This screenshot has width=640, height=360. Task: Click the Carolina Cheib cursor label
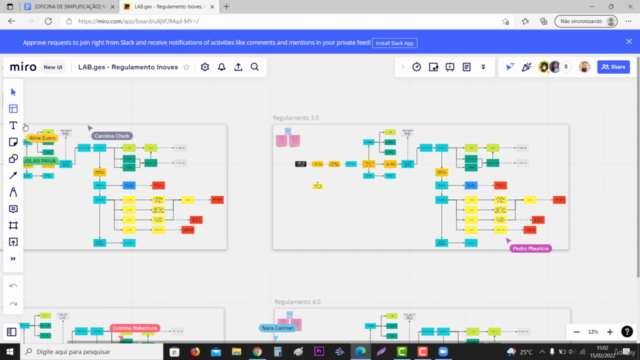pos(112,136)
